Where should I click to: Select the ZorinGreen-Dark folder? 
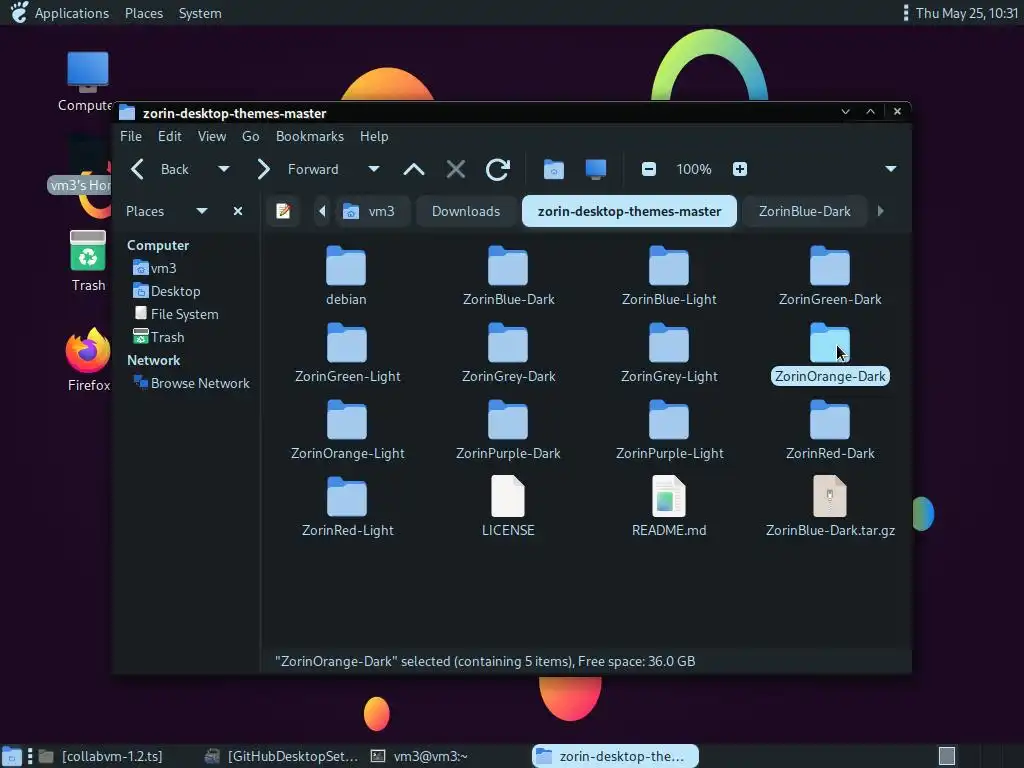click(x=830, y=276)
